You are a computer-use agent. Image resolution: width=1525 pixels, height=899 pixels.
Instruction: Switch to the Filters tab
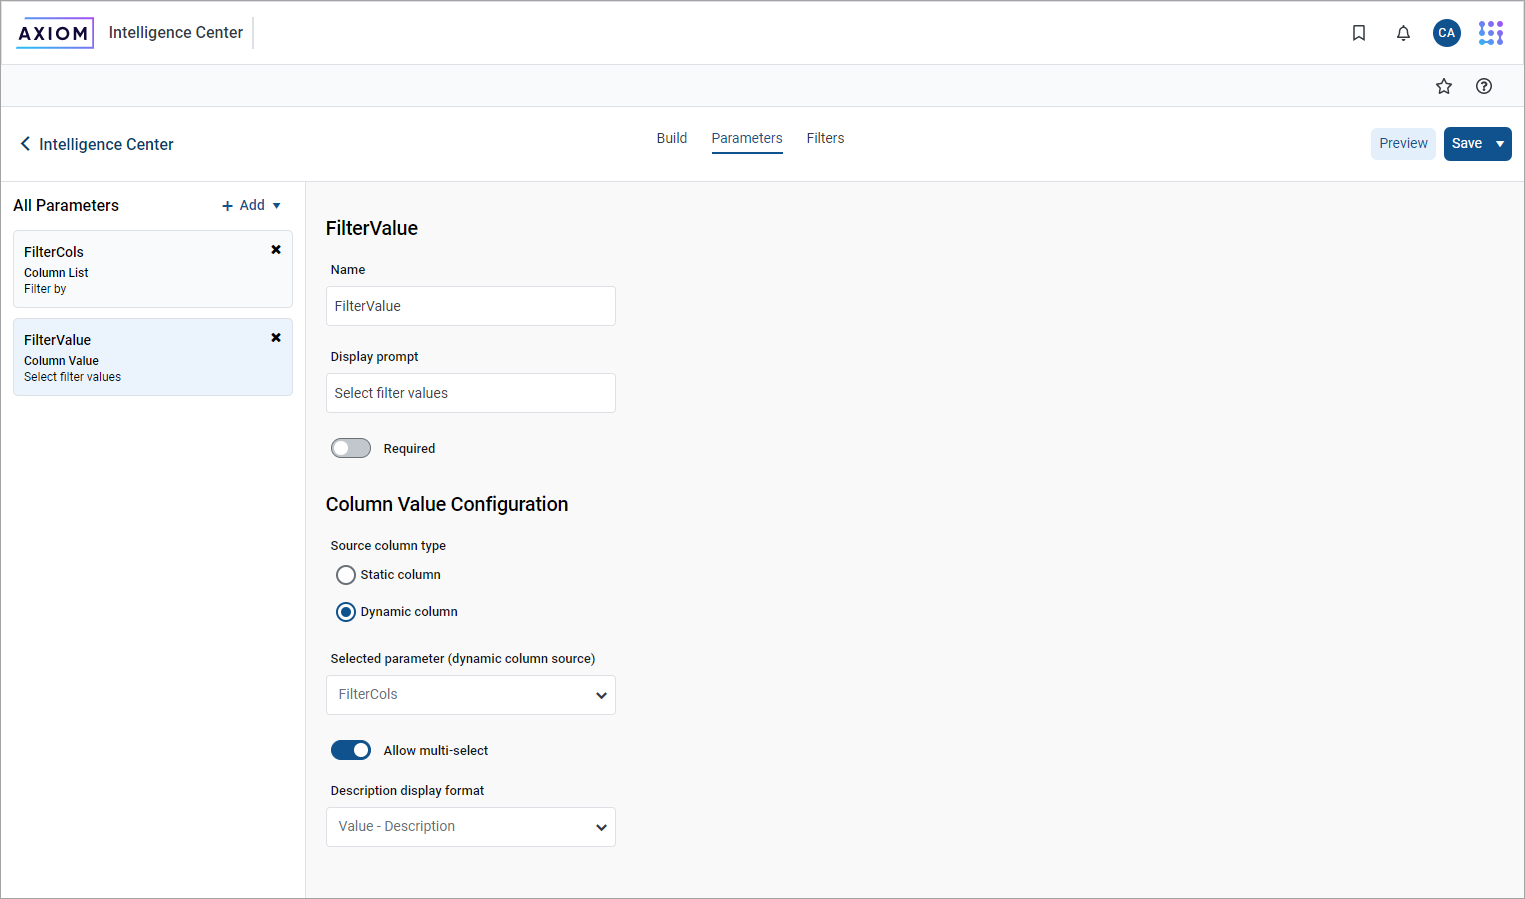[x=825, y=138]
